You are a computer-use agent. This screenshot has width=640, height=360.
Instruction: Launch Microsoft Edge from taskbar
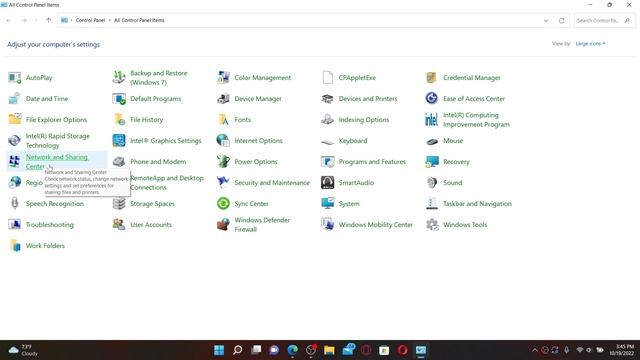(x=293, y=350)
